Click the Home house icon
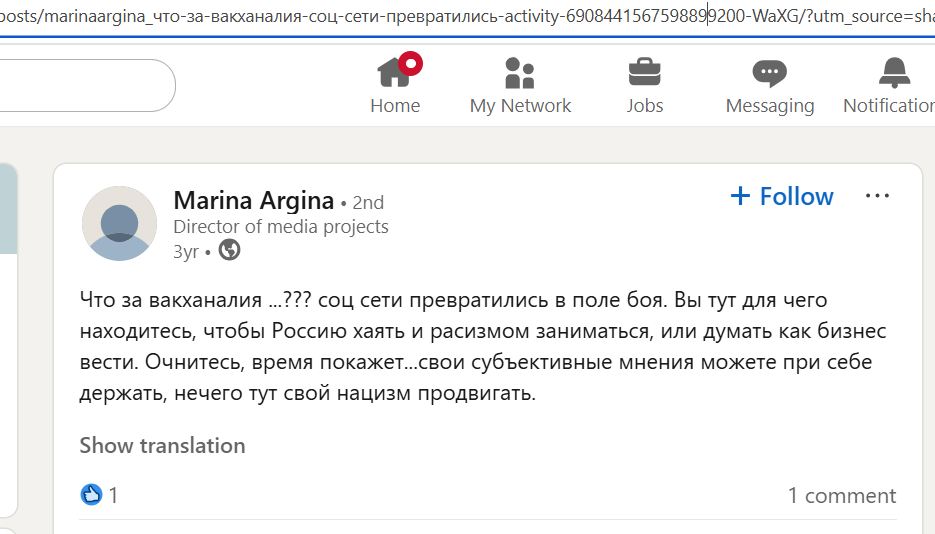 pyautogui.click(x=393, y=73)
